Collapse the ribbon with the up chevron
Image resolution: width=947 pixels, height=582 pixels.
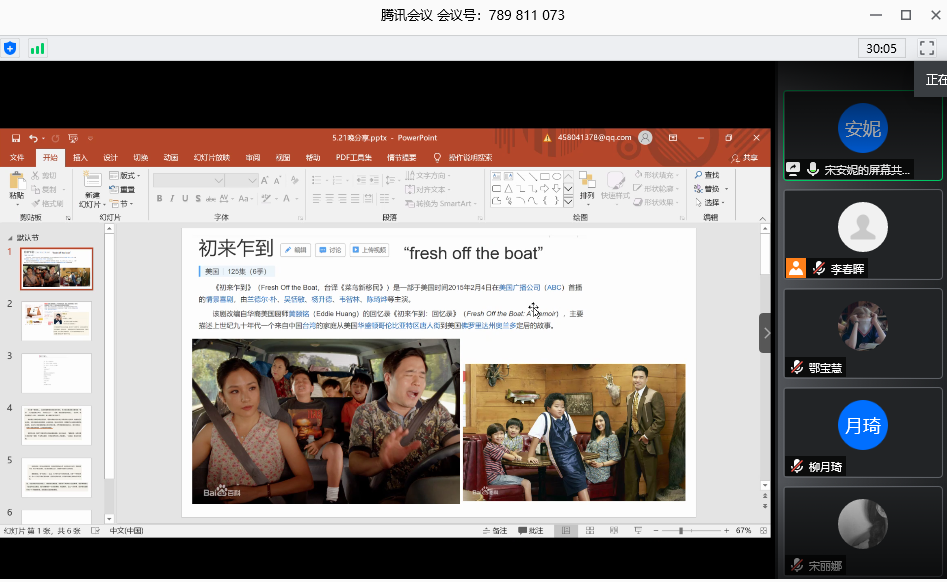(762, 219)
